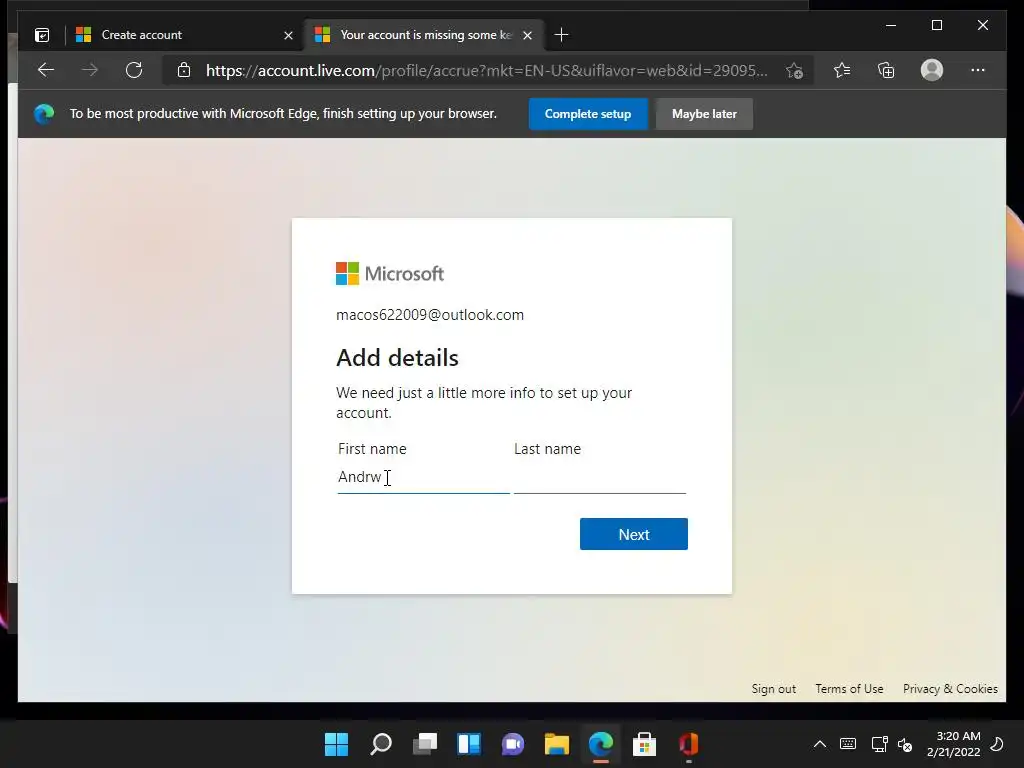Open File Explorer from the taskbar
Screen dimensions: 1024x768
[557, 744]
